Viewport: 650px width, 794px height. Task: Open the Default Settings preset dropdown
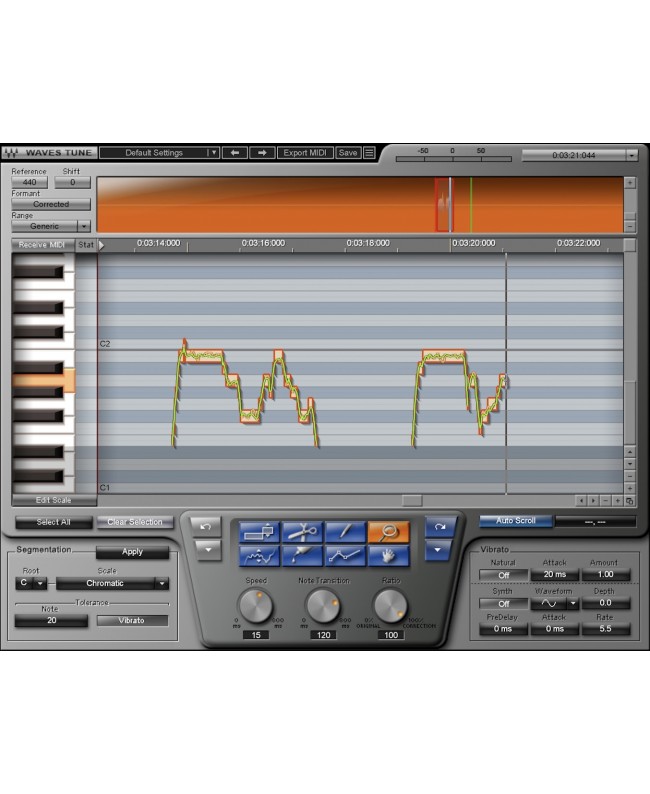[159, 152]
